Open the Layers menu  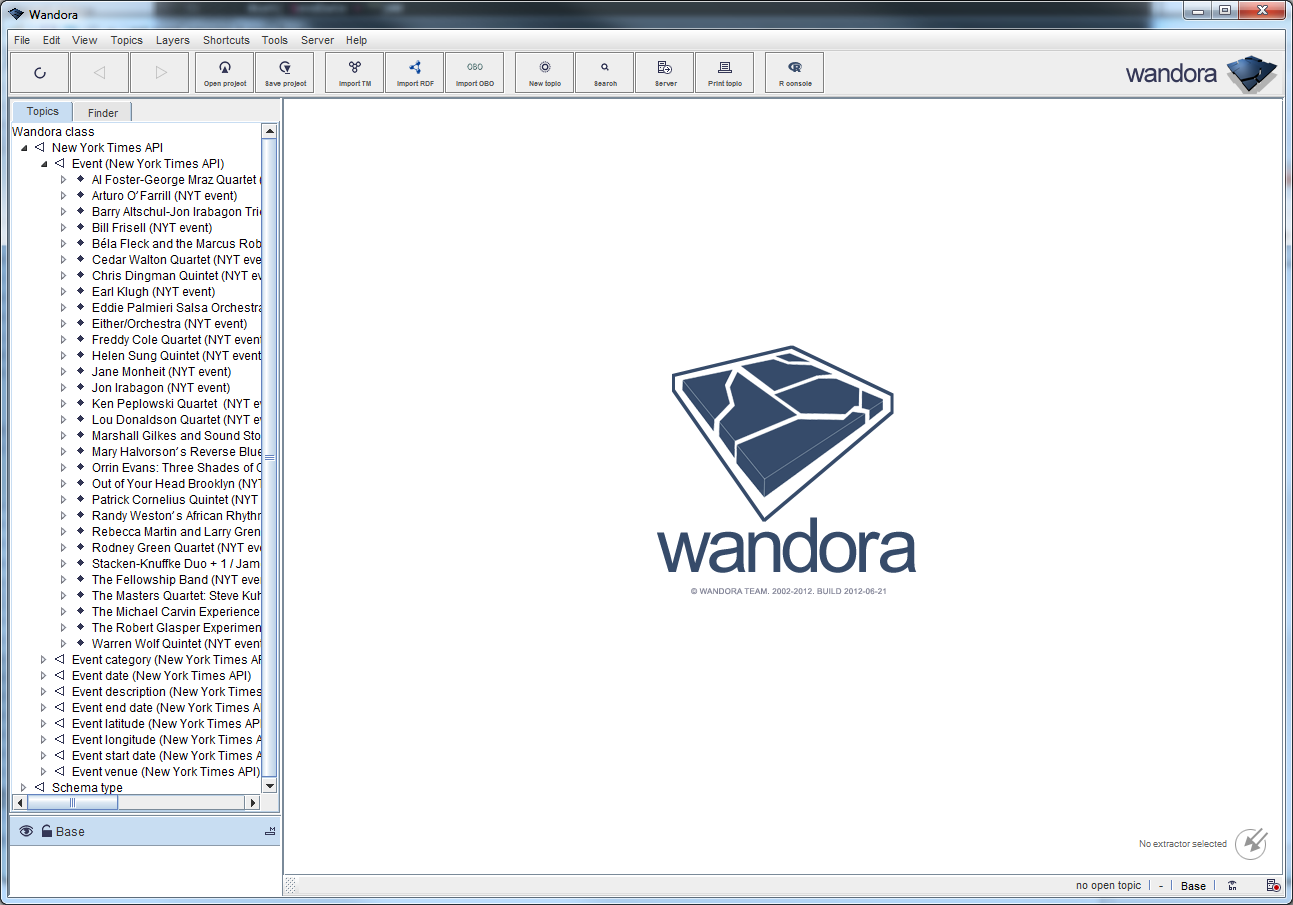[172, 40]
